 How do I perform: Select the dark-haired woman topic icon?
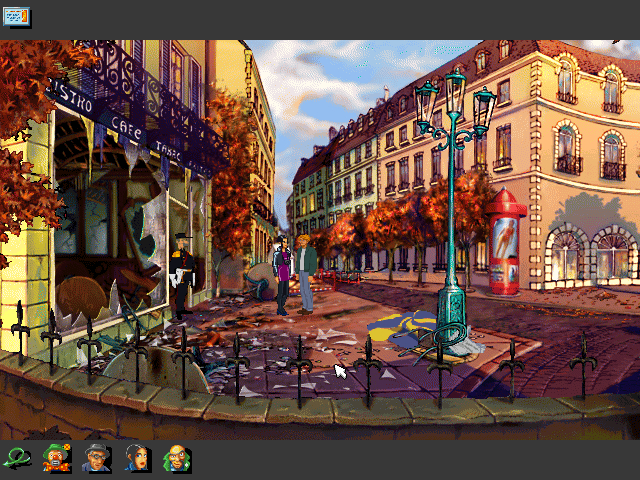[138, 458]
